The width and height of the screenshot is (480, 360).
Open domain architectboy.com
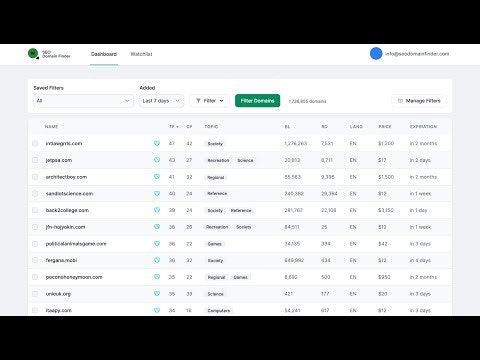[x=66, y=177]
